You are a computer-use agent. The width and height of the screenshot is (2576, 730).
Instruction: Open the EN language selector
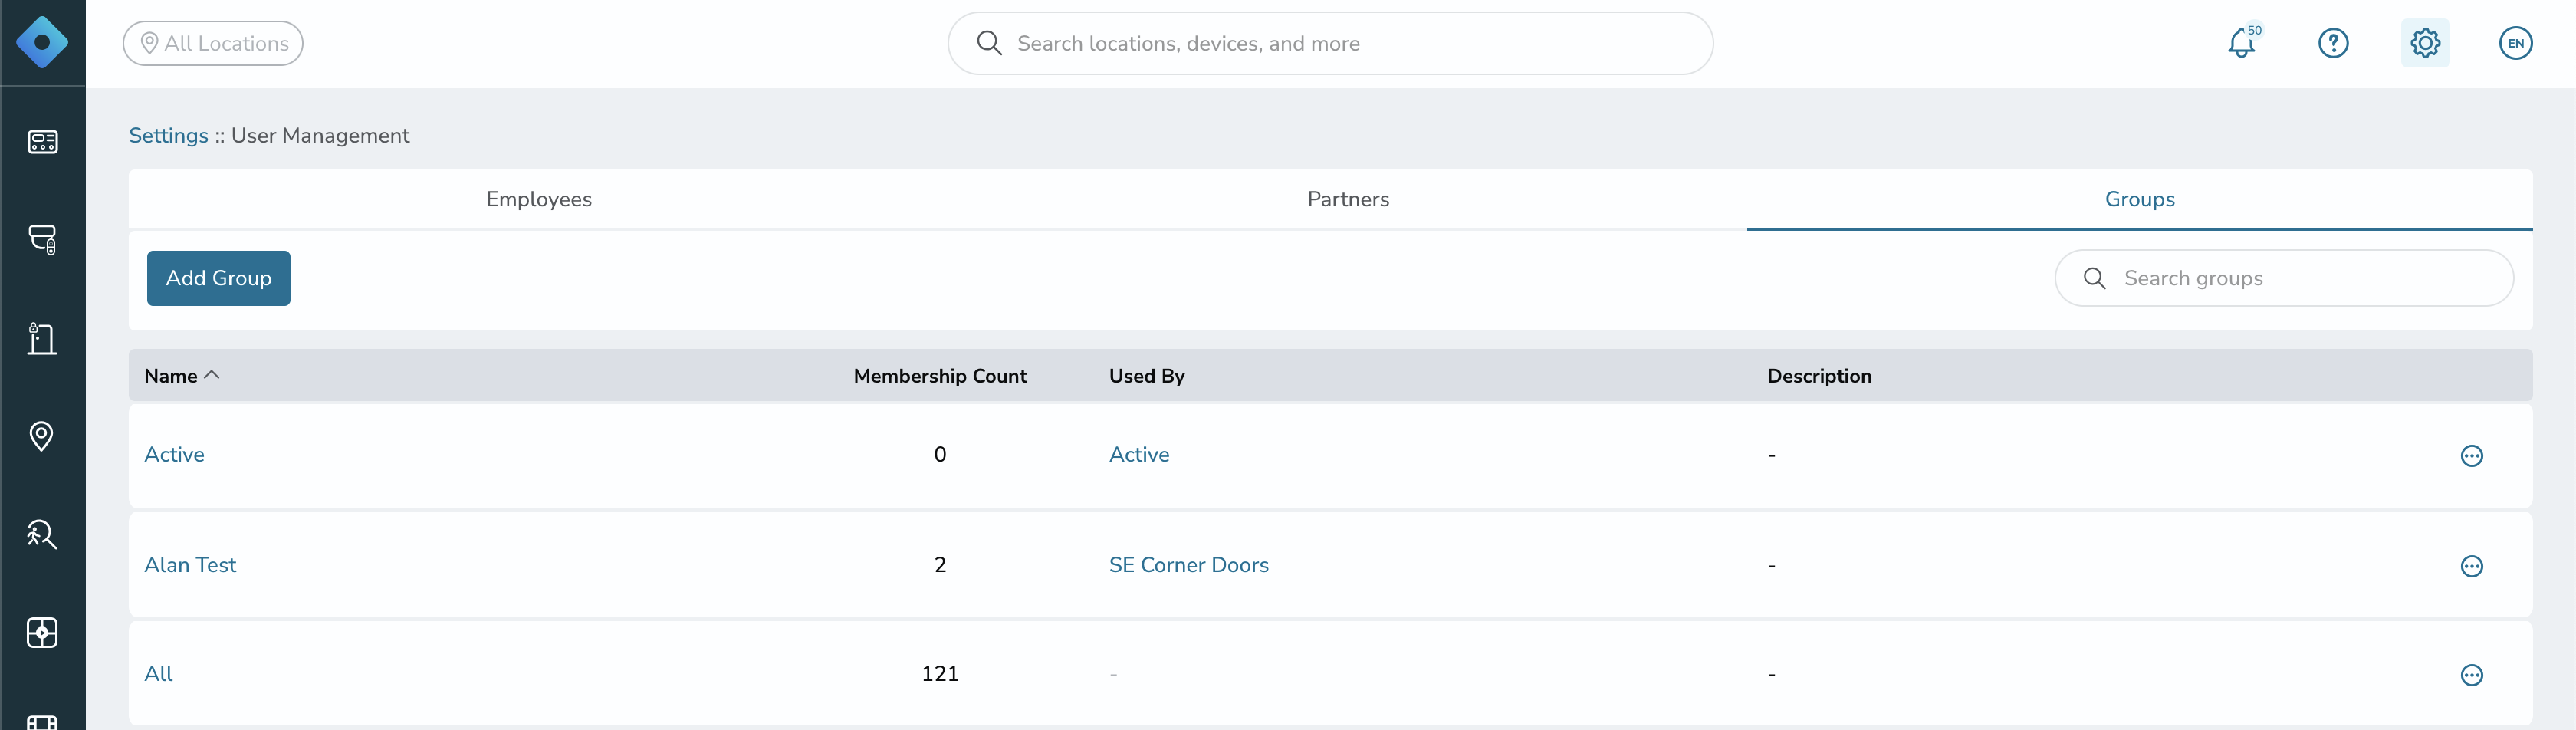pyautogui.click(x=2515, y=43)
